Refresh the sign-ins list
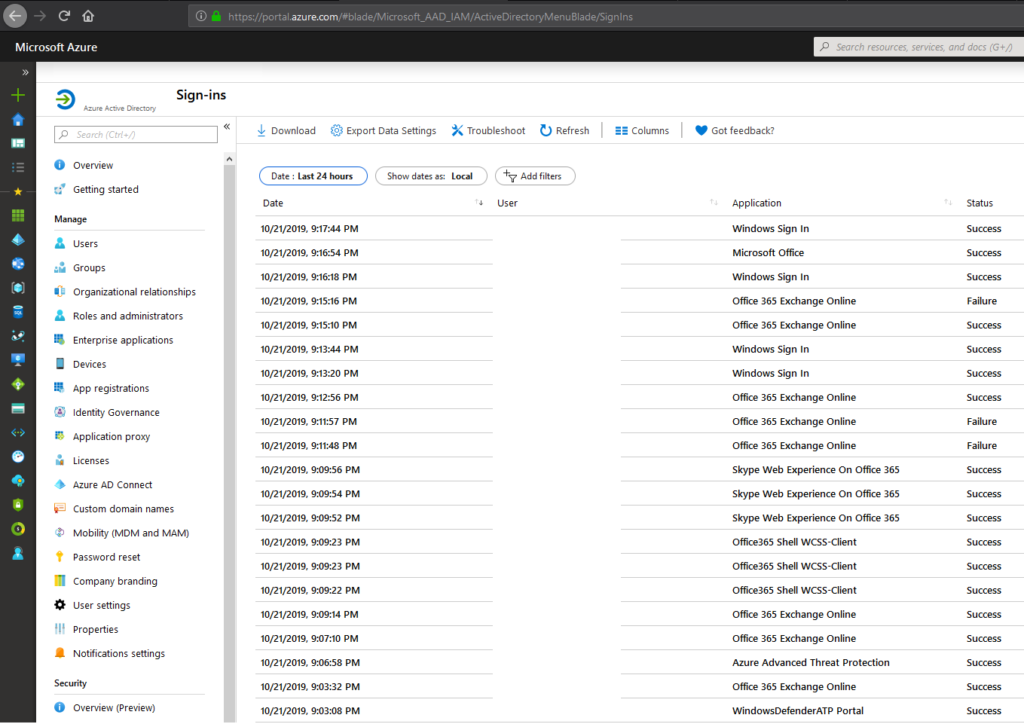Viewport: 1024px width, 724px height. click(x=564, y=131)
